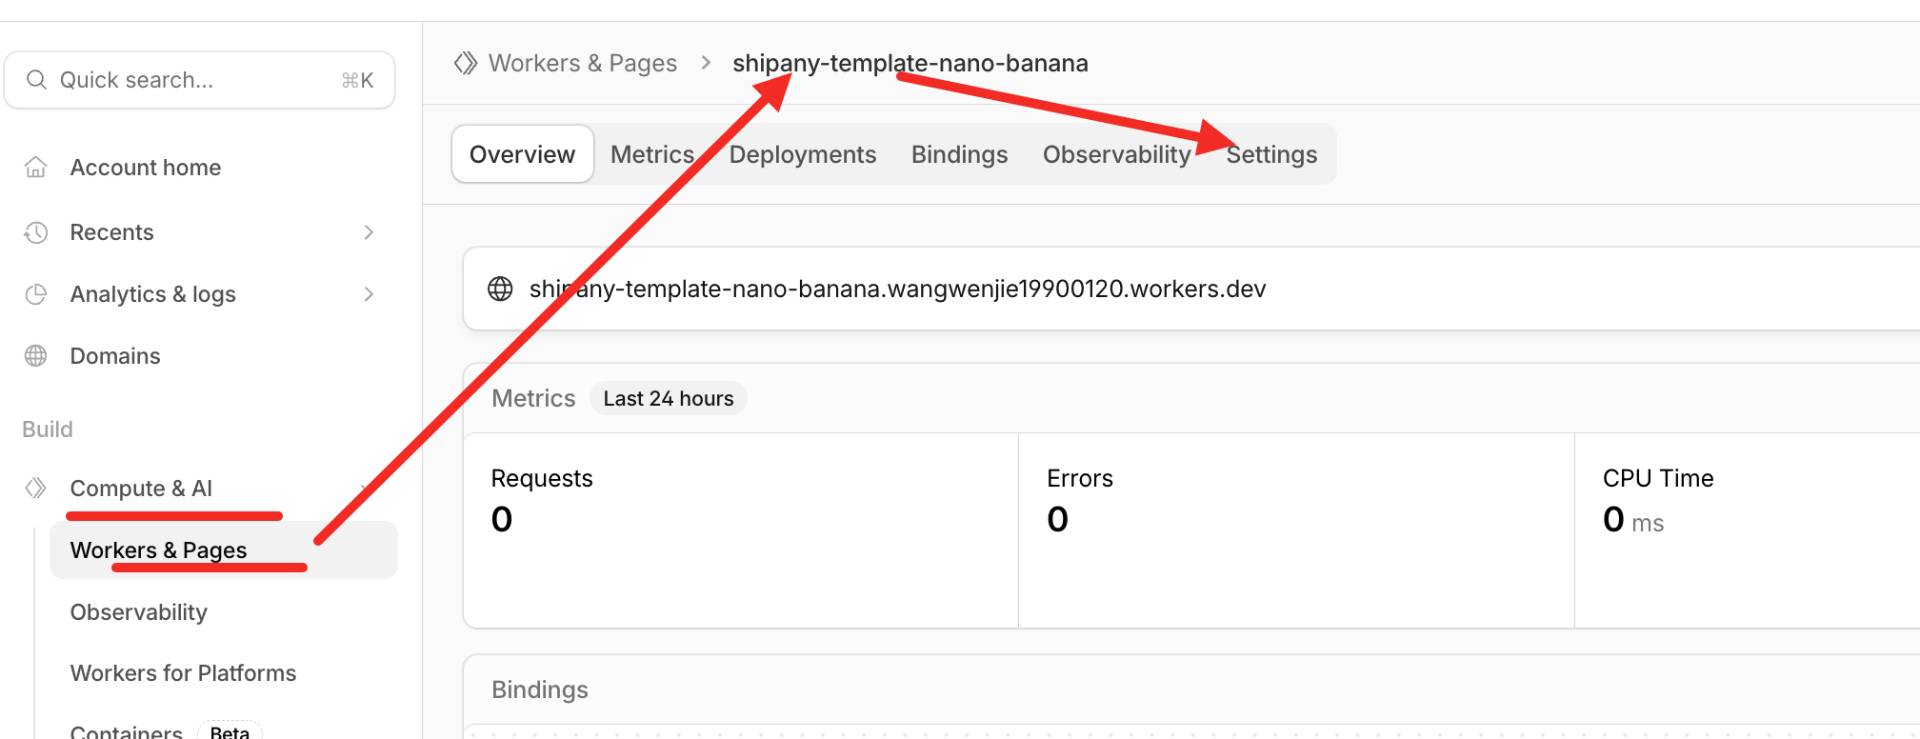Click the globe icon beside workers.dev URL
1920x739 pixels.
point(500,289)
